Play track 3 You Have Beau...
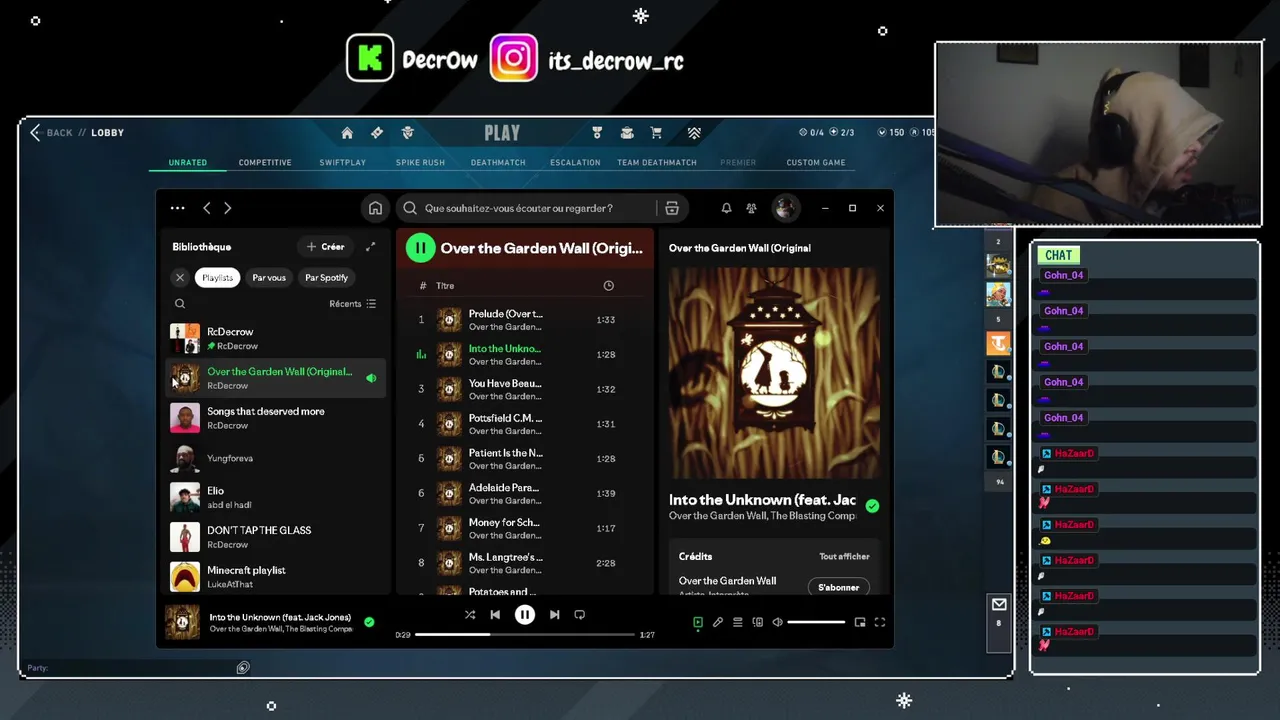Screen dimensions: 1280x720 [x=525, y=389]
